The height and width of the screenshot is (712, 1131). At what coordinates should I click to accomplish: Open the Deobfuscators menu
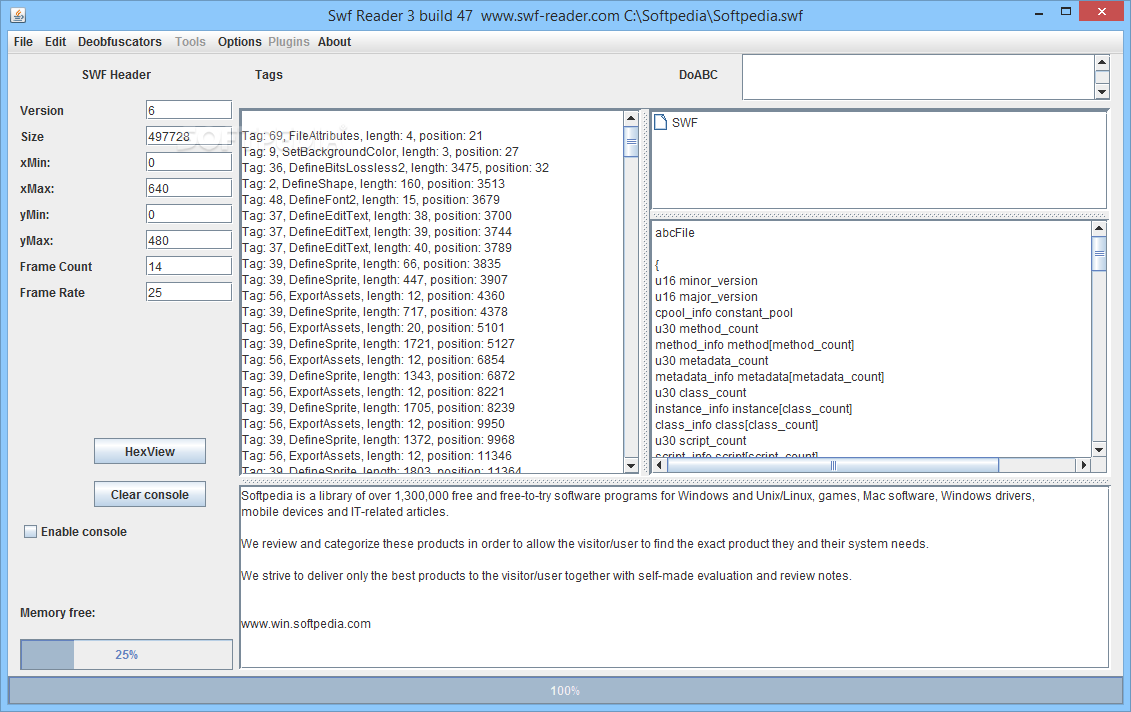pos(120,42)
